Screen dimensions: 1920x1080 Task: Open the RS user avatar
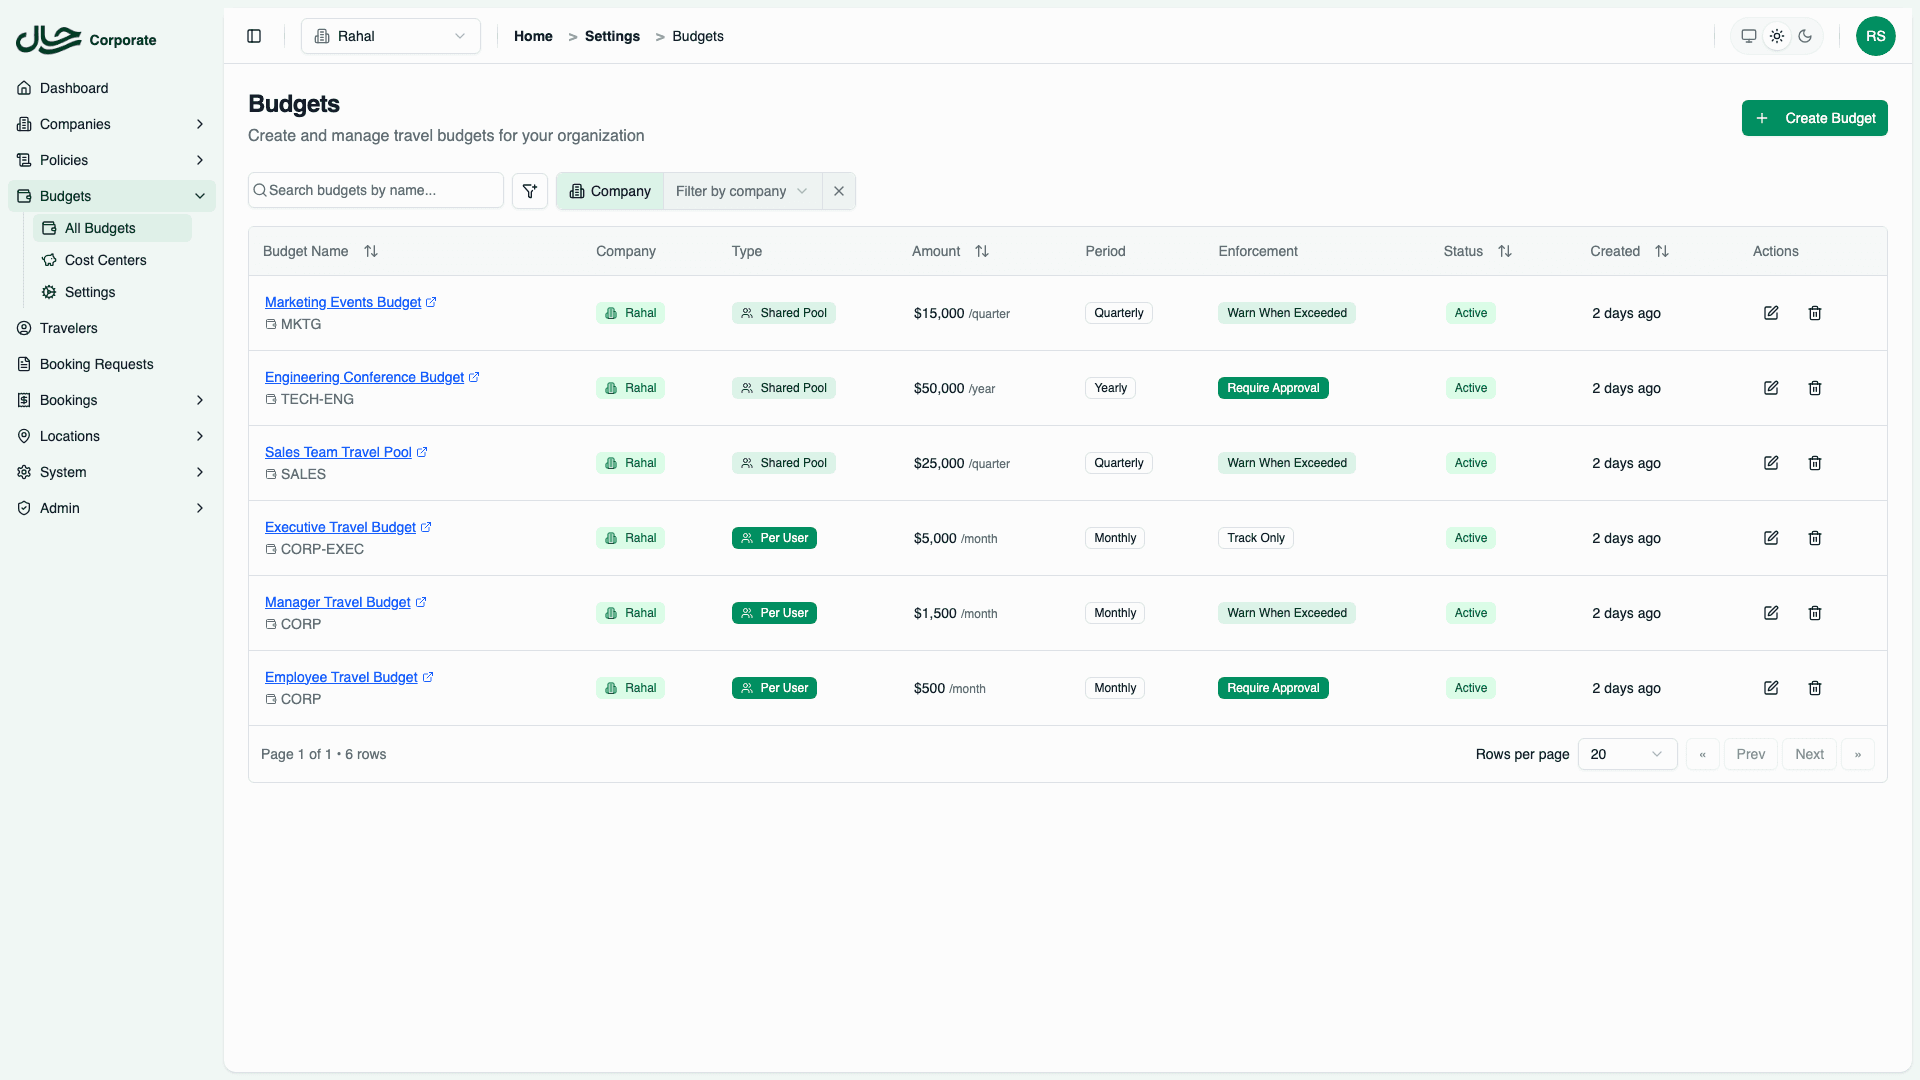click(x=1875, y=36)
